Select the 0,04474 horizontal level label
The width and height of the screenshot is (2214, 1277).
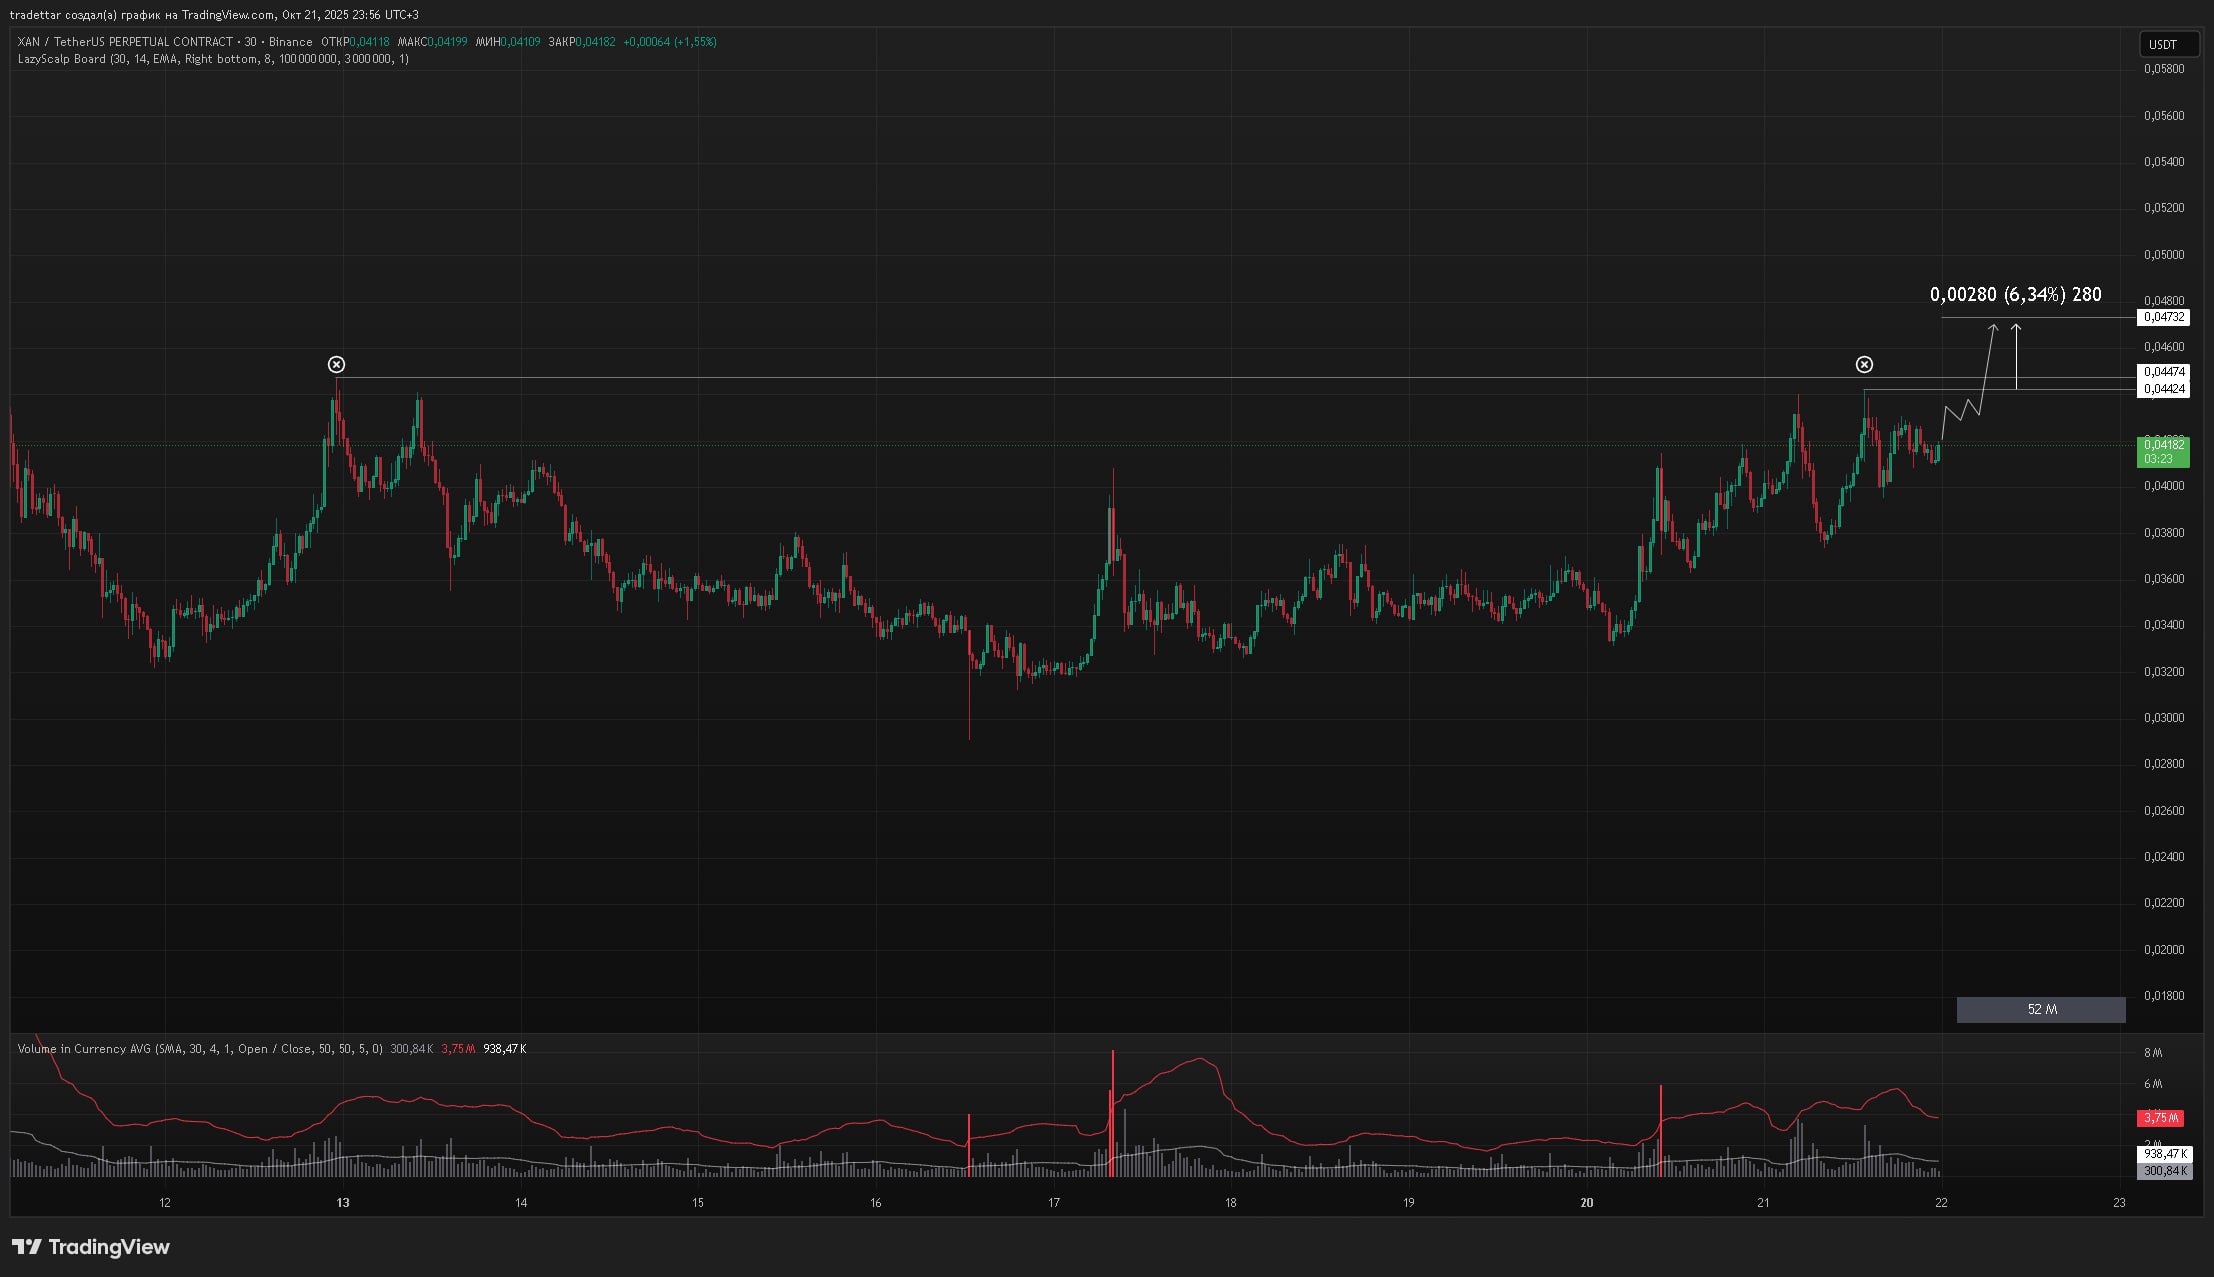[x=2163, y=372]
